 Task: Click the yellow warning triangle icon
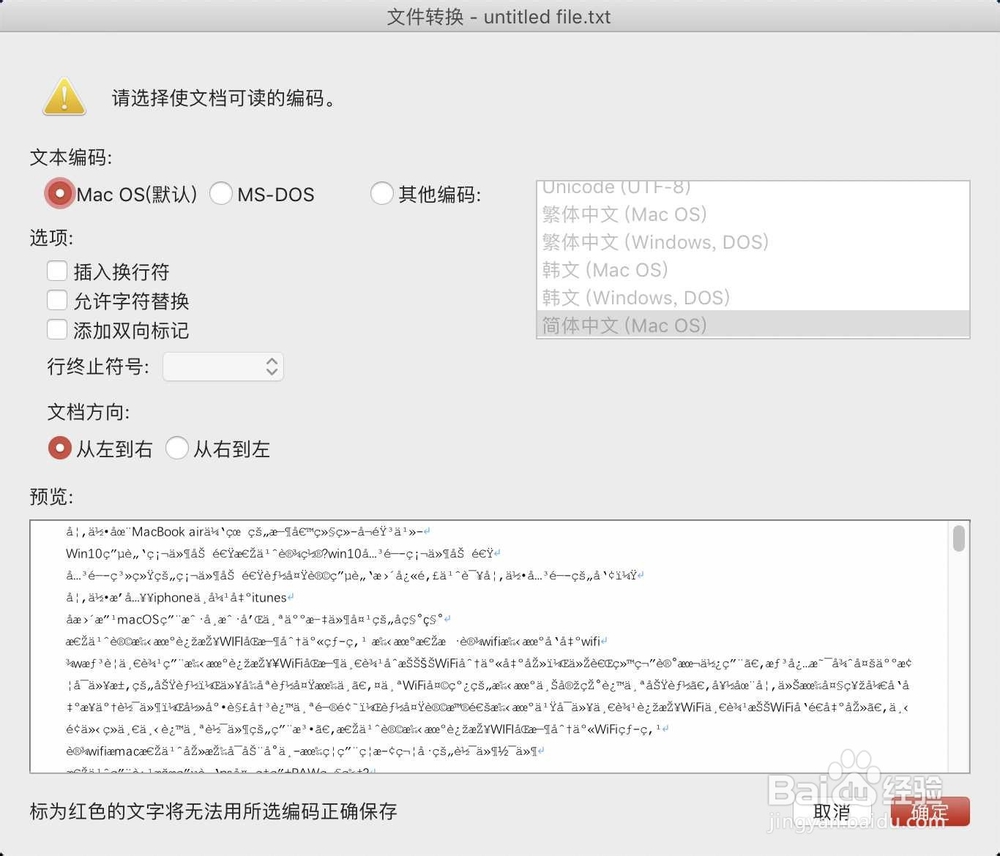click(x=64, y=98)
